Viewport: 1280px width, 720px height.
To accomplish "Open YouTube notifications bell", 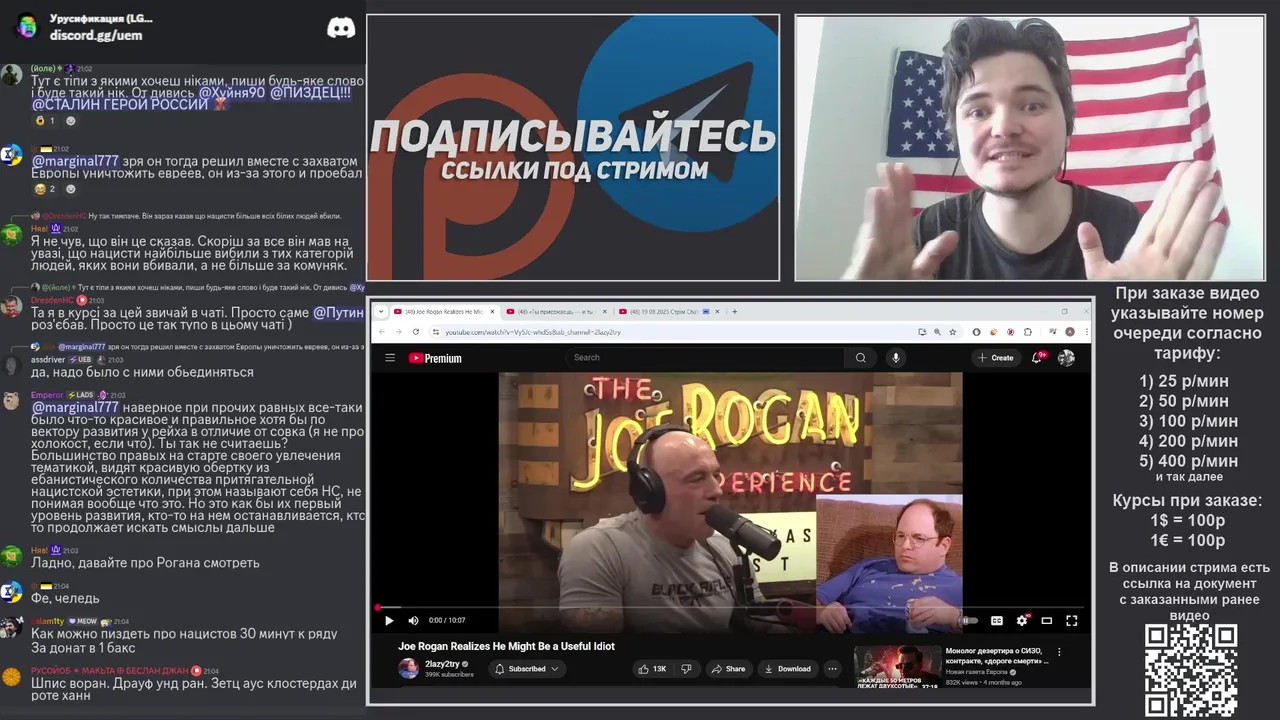I will click(x=1039, y=357).
